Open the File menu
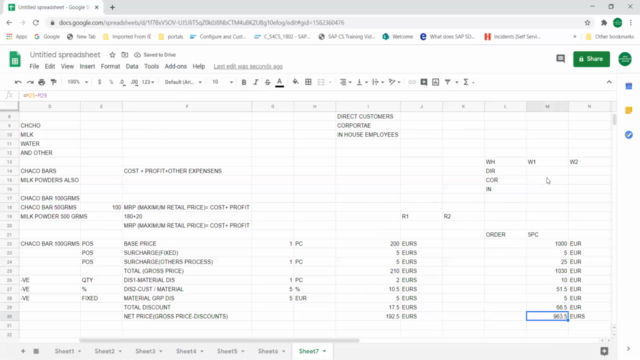Image resolution: width=640 pixels, height=360 pixels. click(34, 66)
